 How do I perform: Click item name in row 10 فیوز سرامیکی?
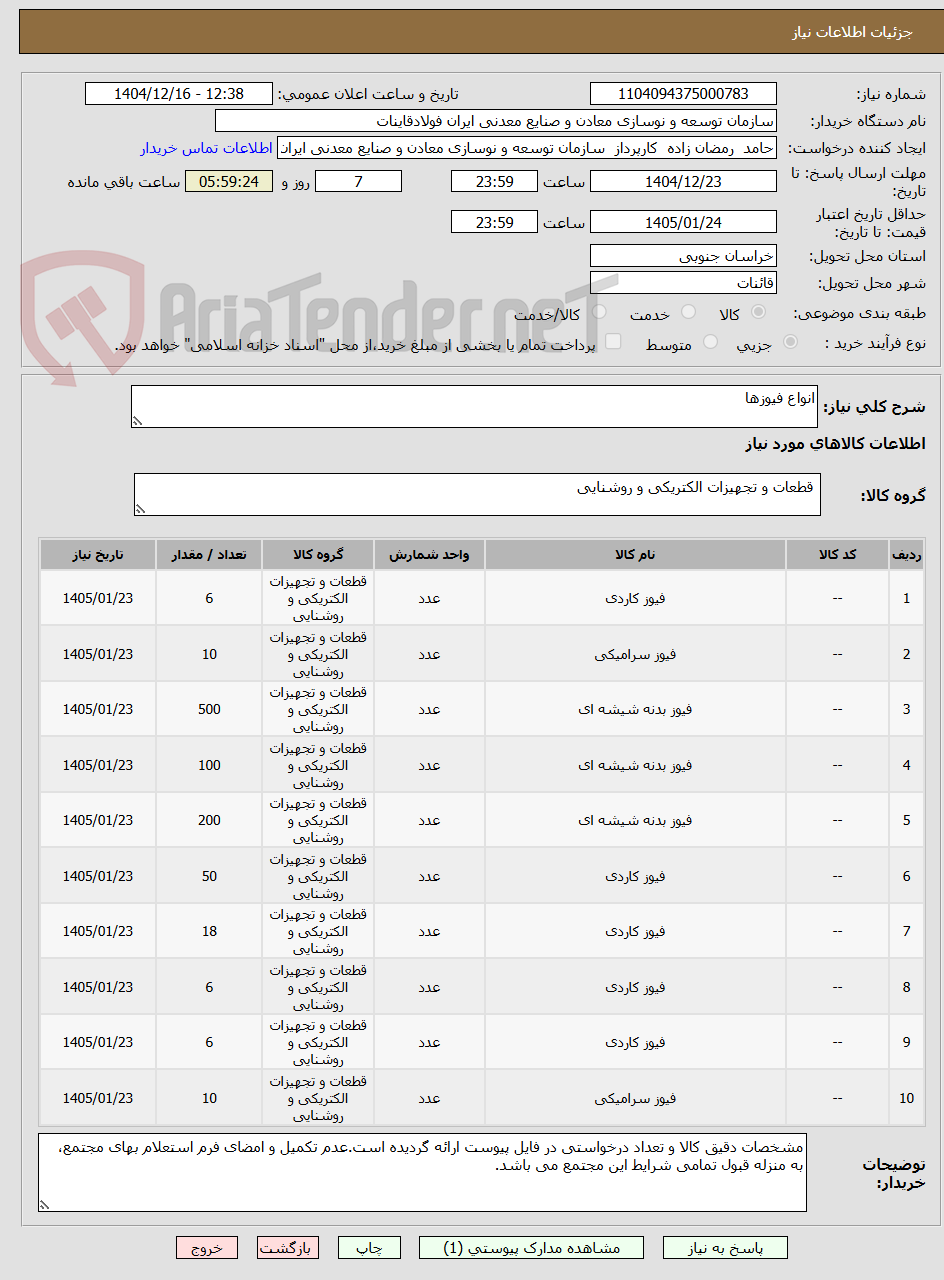tap(635, 1098)
